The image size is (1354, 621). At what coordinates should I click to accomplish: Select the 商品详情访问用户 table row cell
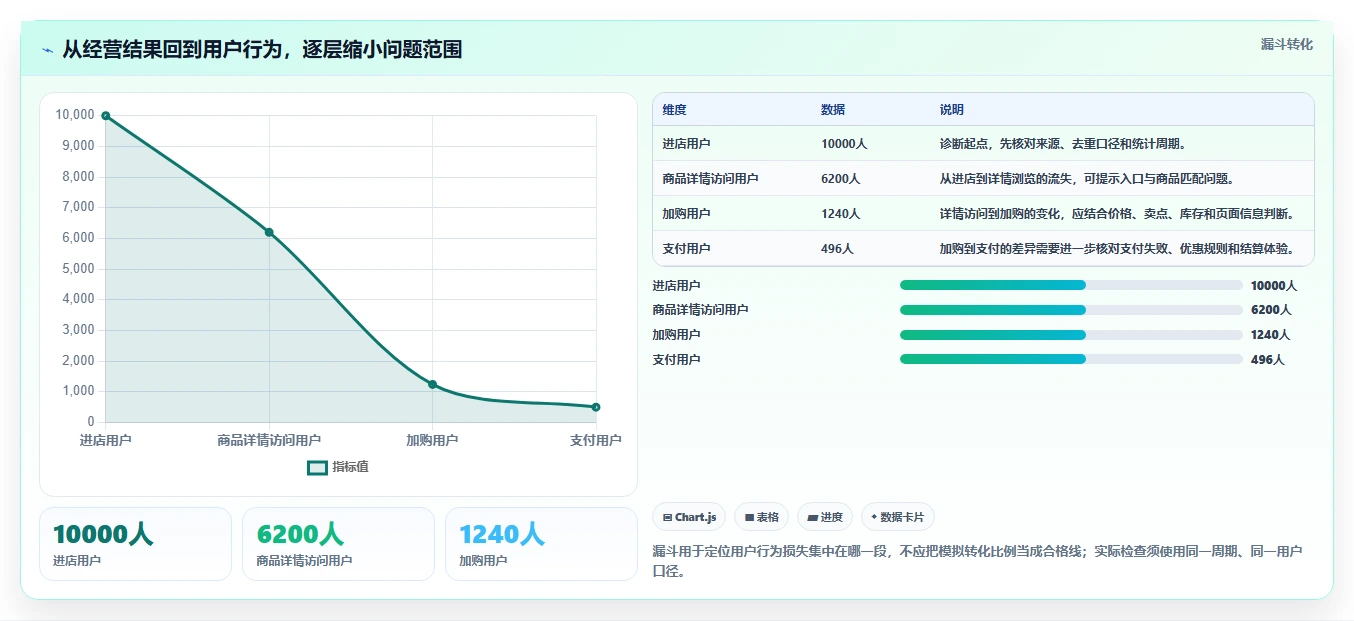732,179
